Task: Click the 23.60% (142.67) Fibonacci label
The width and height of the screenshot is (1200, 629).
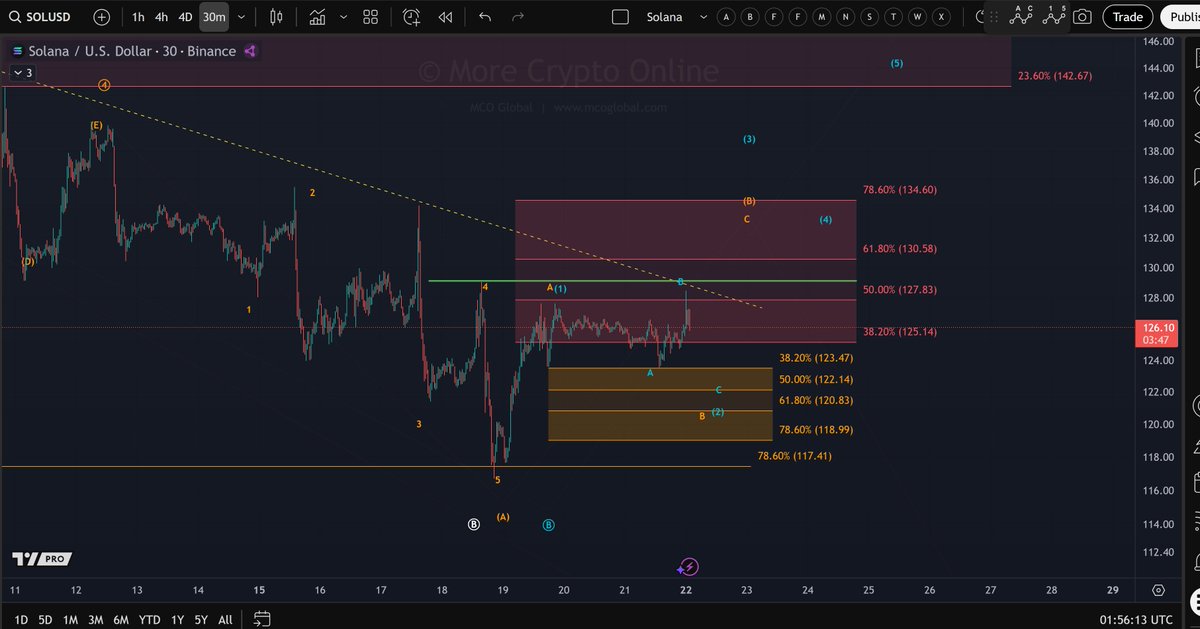Action: tap(1055, 76)
